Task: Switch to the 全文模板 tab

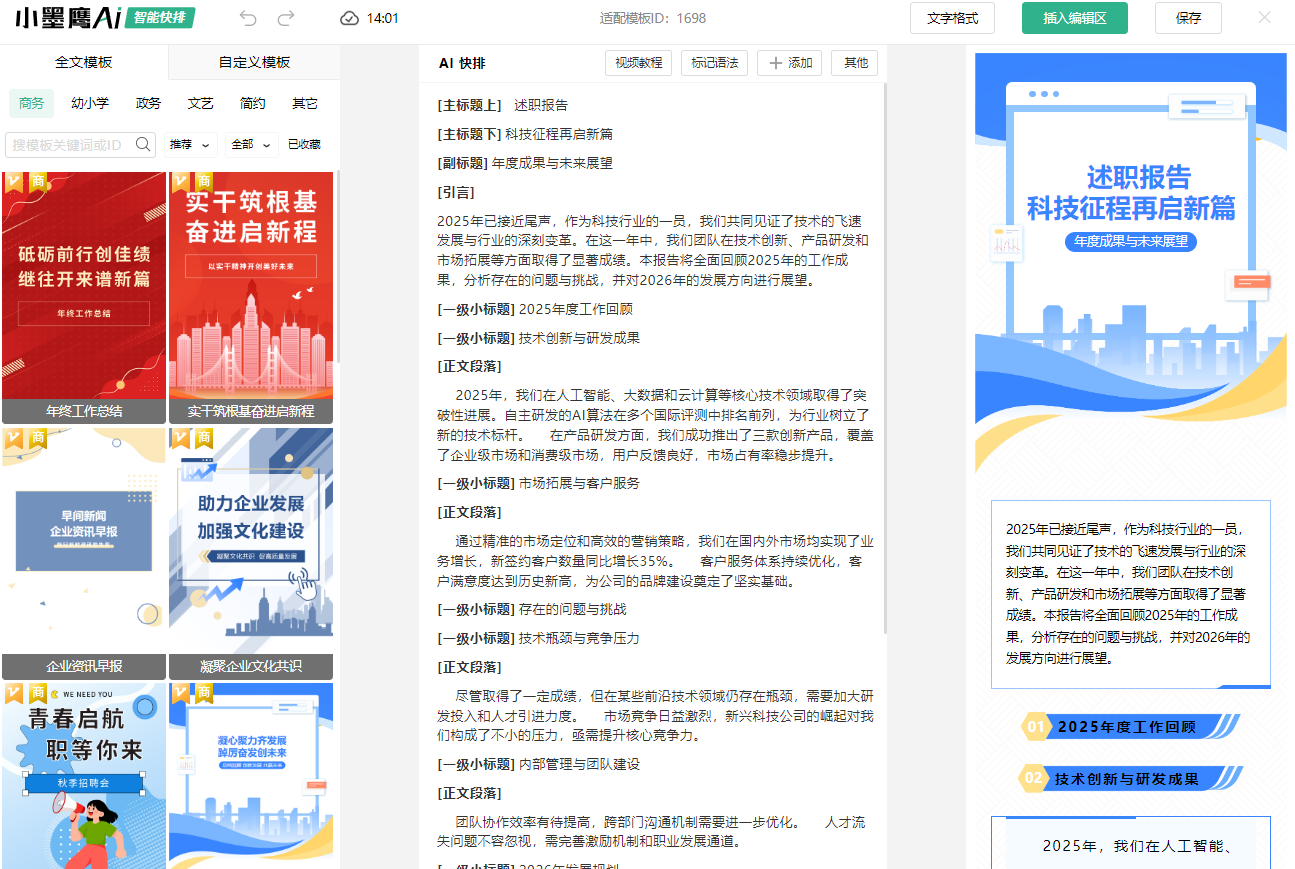Action: (84, 62)
